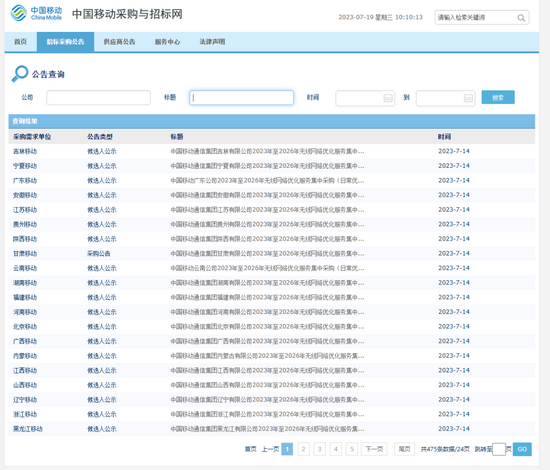Click the search magnifier icon in header
This screenshot has width=550, height=470.
pos(521,18)
